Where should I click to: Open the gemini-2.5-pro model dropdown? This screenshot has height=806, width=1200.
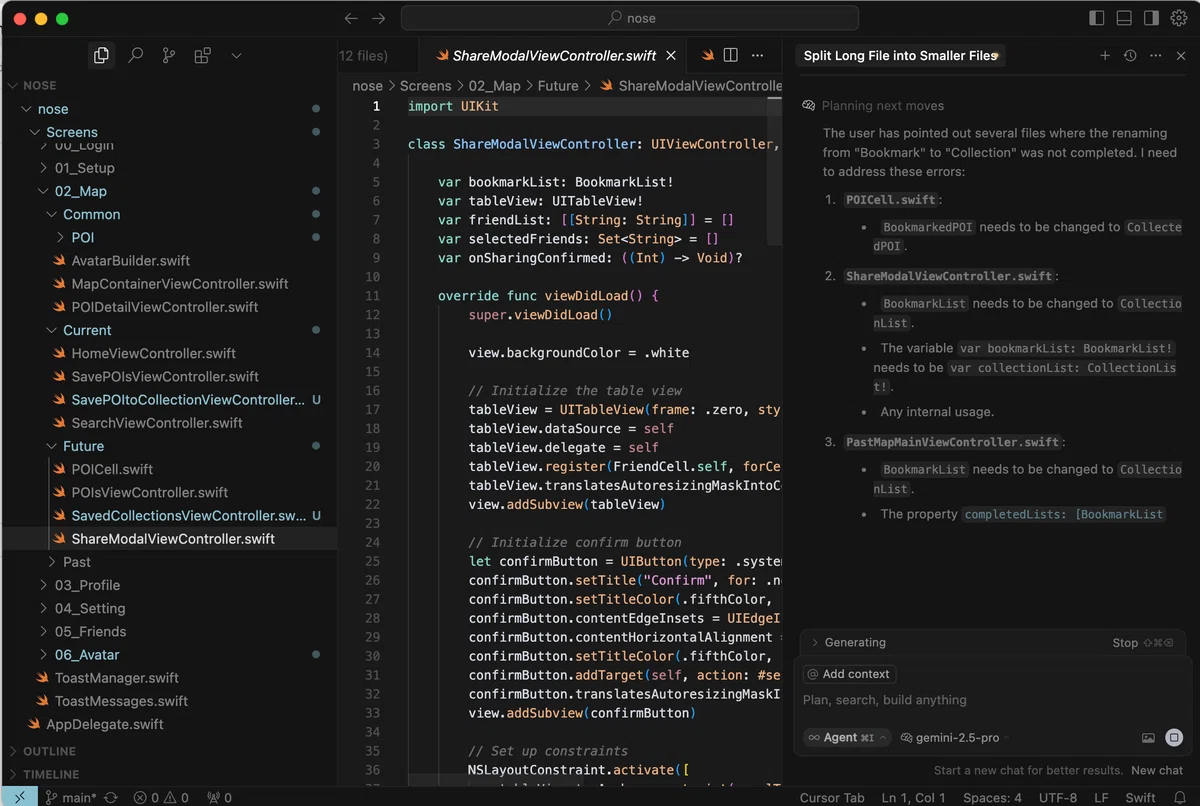pyautogui.click(x=955, y=738)
